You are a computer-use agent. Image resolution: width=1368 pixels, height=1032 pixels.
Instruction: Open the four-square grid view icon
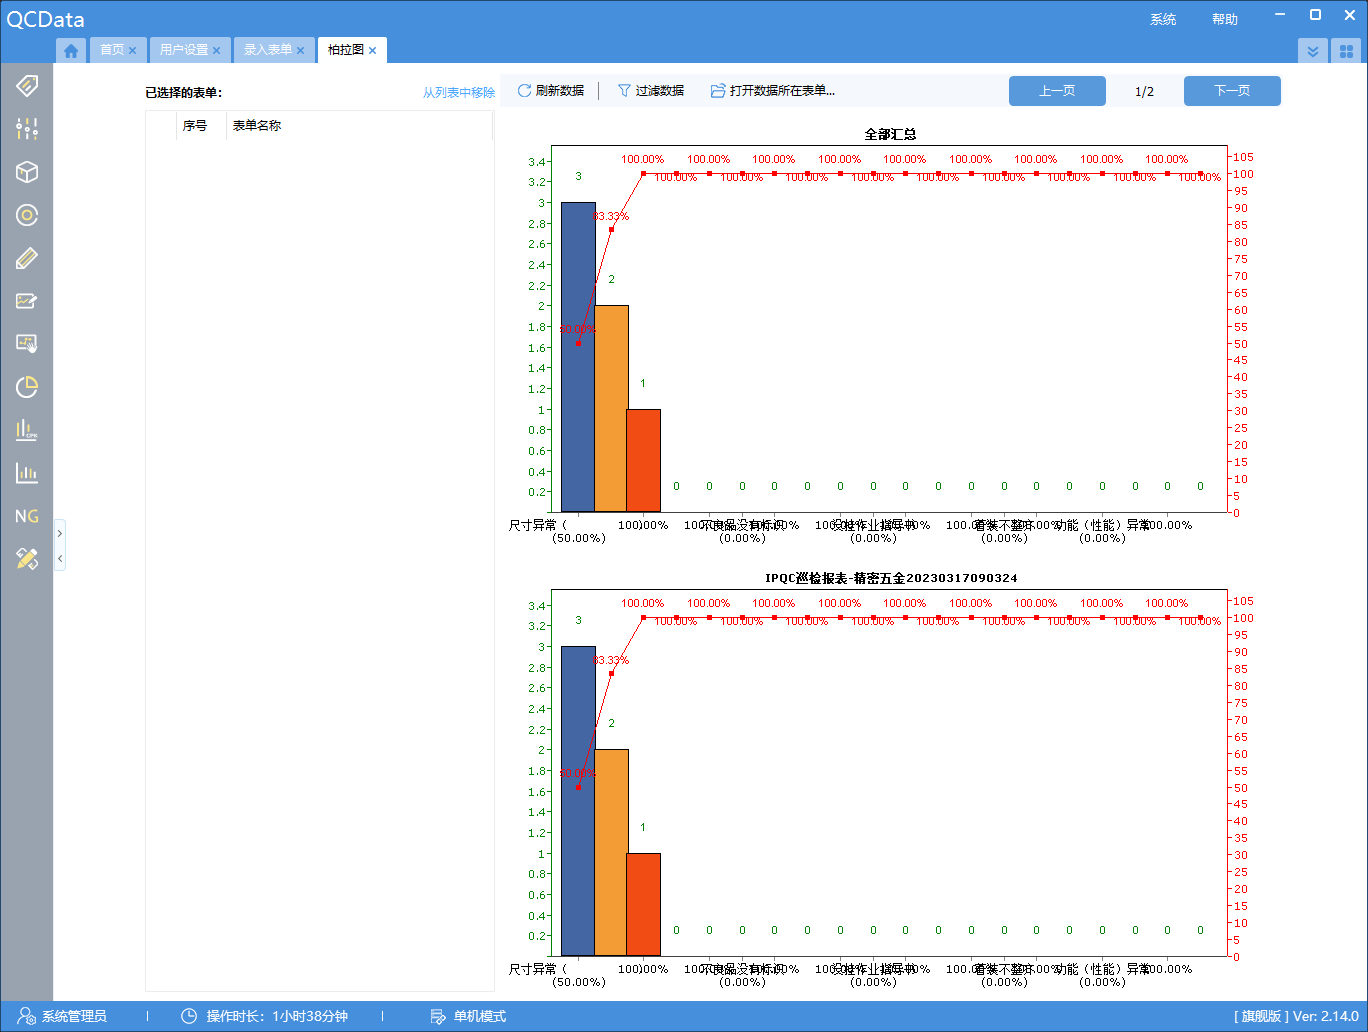point(1346,51)
